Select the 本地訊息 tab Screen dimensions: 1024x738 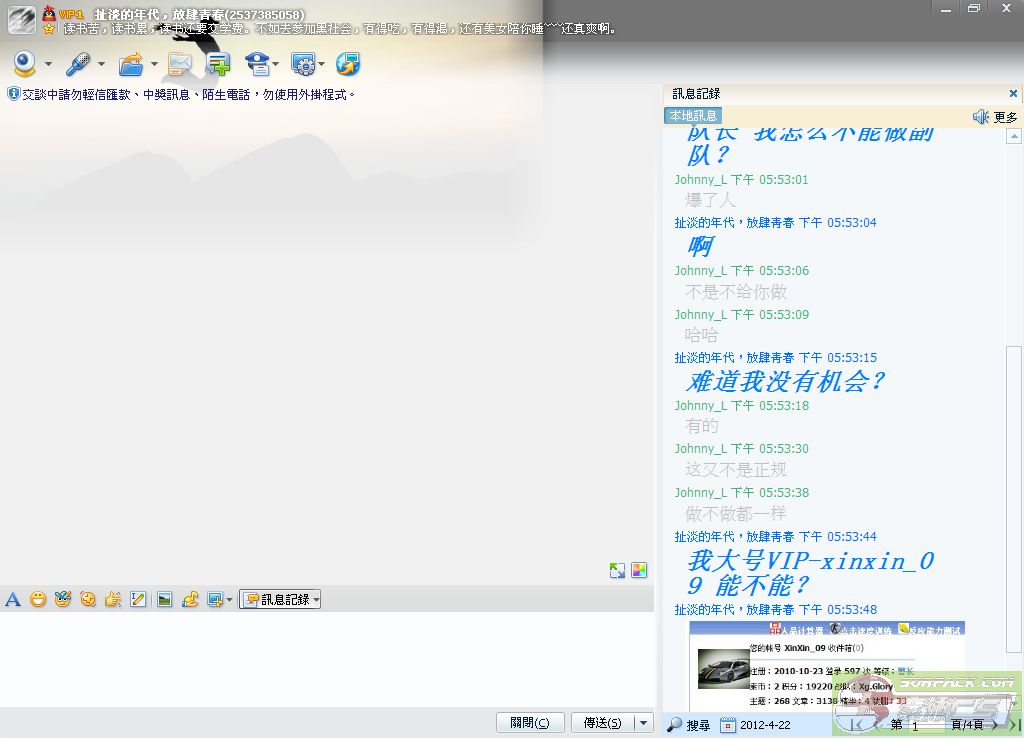coord(692,116)
